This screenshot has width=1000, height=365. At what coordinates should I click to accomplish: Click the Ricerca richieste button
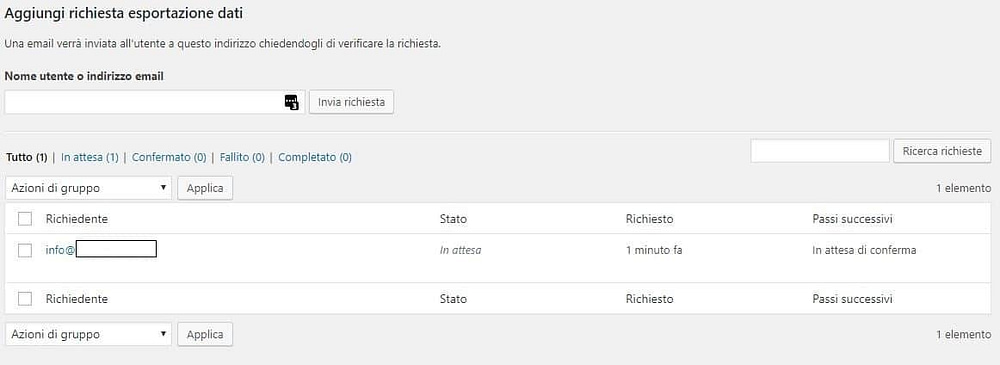pos(942,151)
